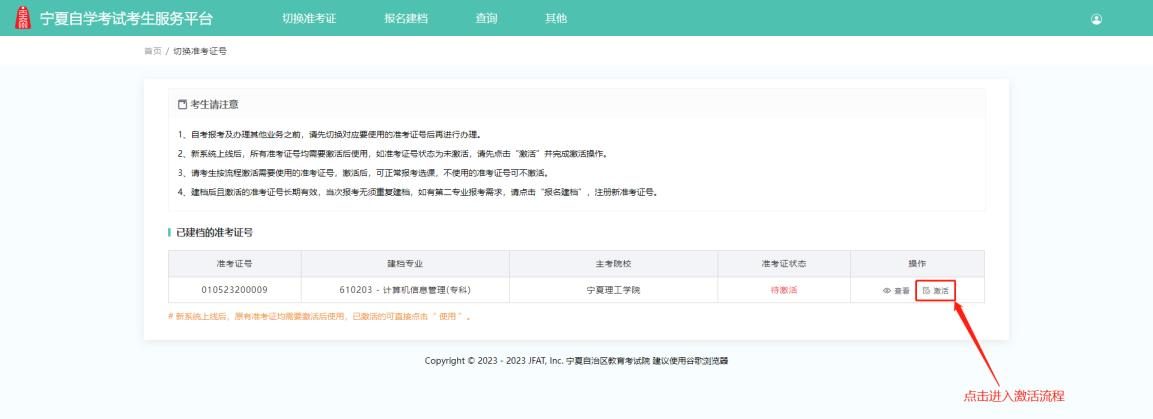Click the 操作 column header

[916, 264]
